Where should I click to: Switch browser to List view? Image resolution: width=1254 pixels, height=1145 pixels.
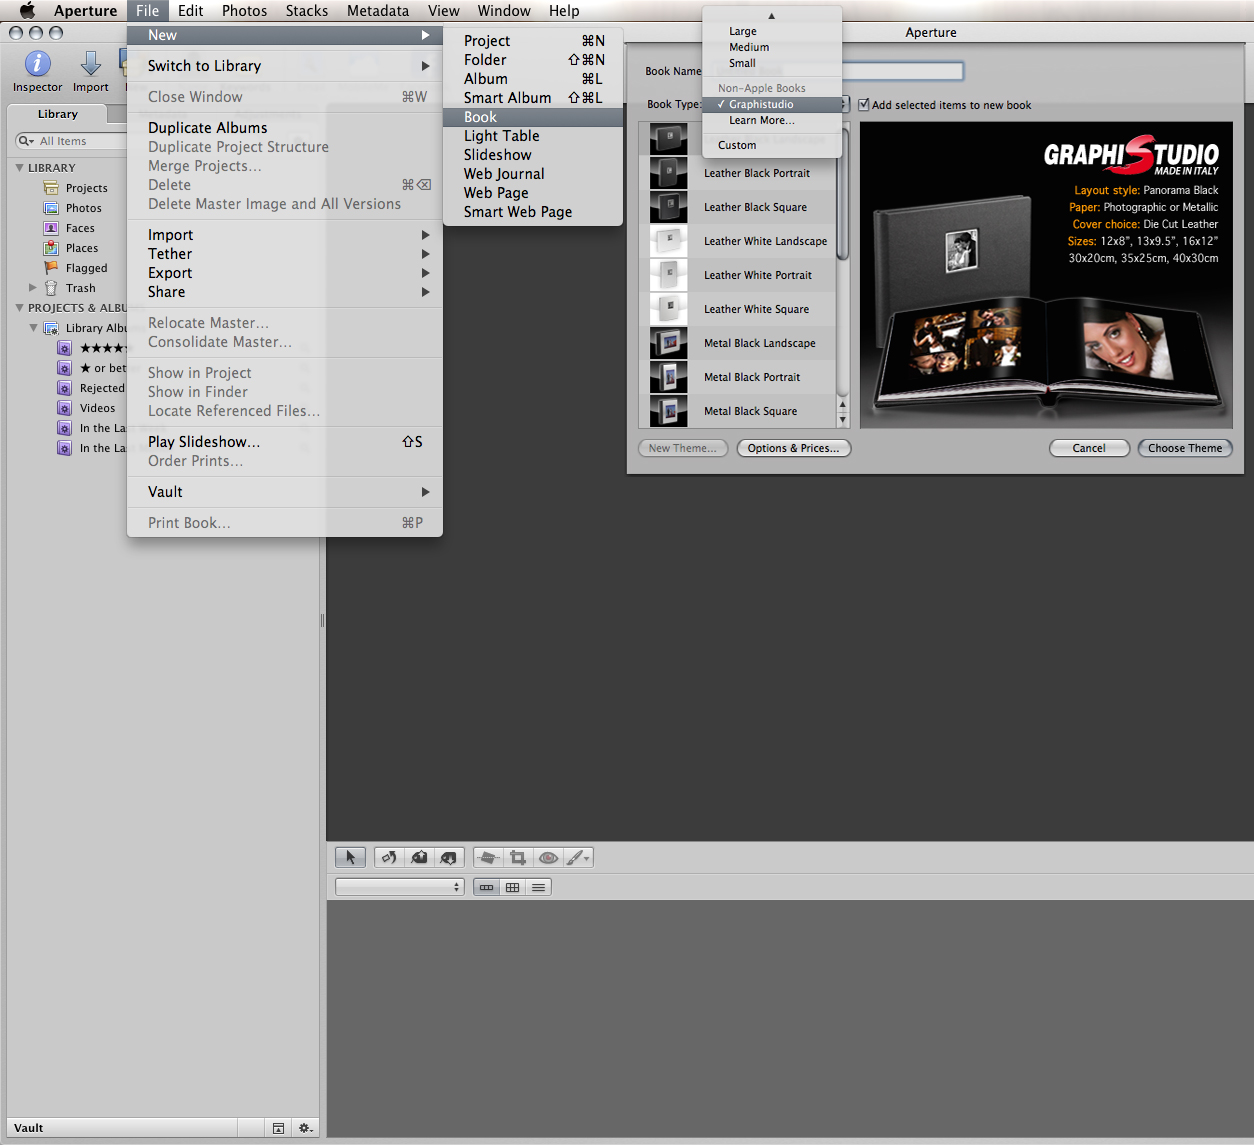[539, 887]
